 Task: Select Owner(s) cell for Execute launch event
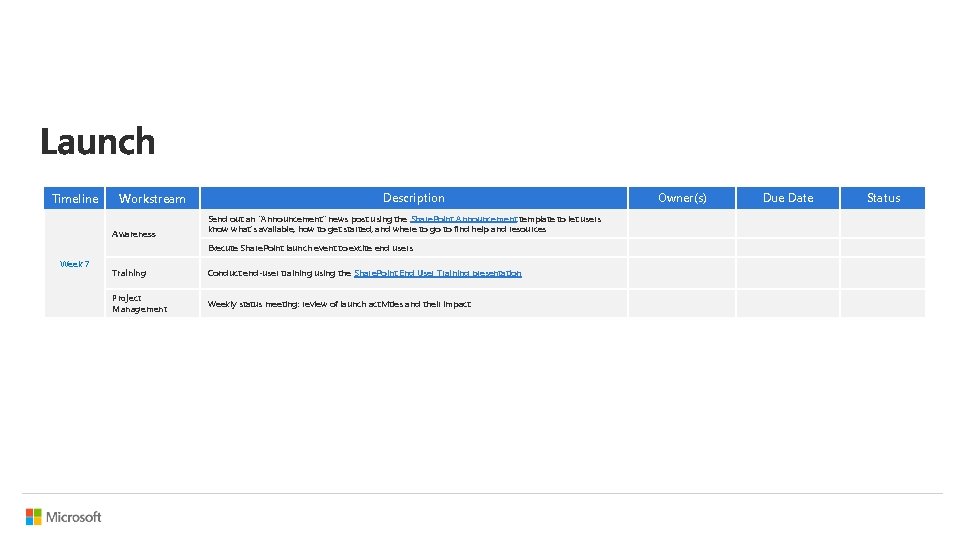pyautogui.click(x=682, y=248)
